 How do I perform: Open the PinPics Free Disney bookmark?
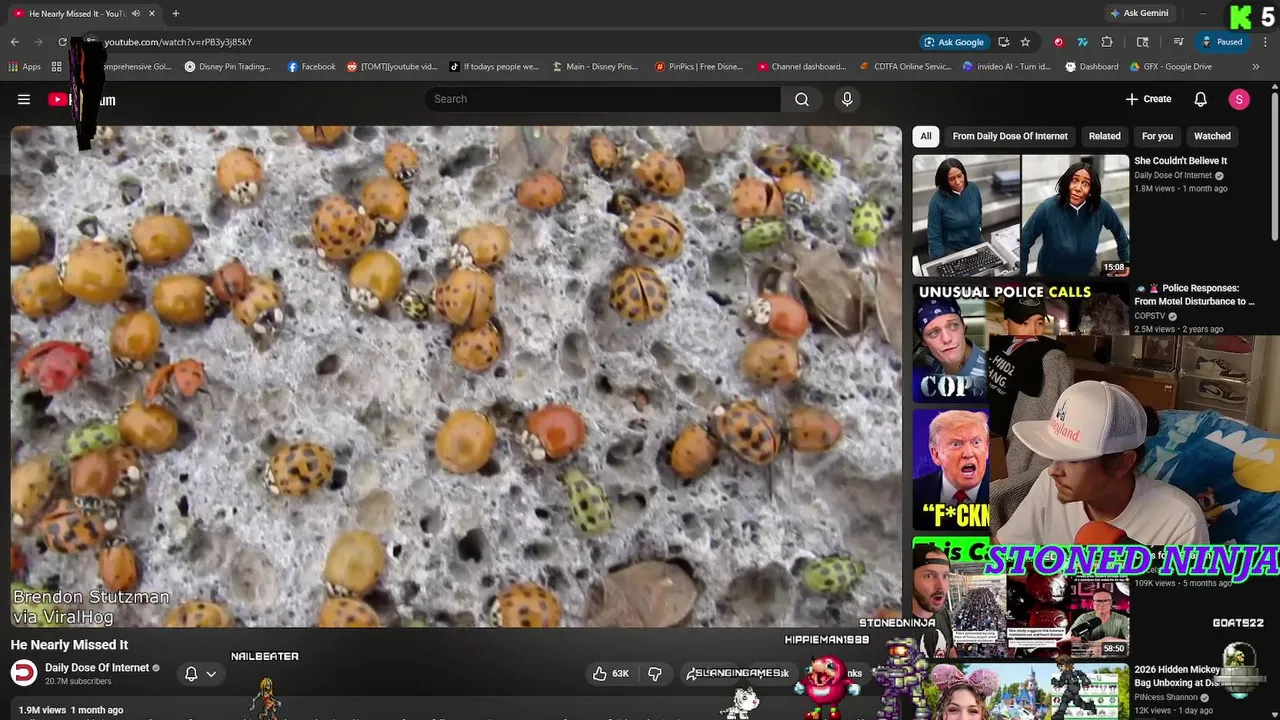pos(699,67)
